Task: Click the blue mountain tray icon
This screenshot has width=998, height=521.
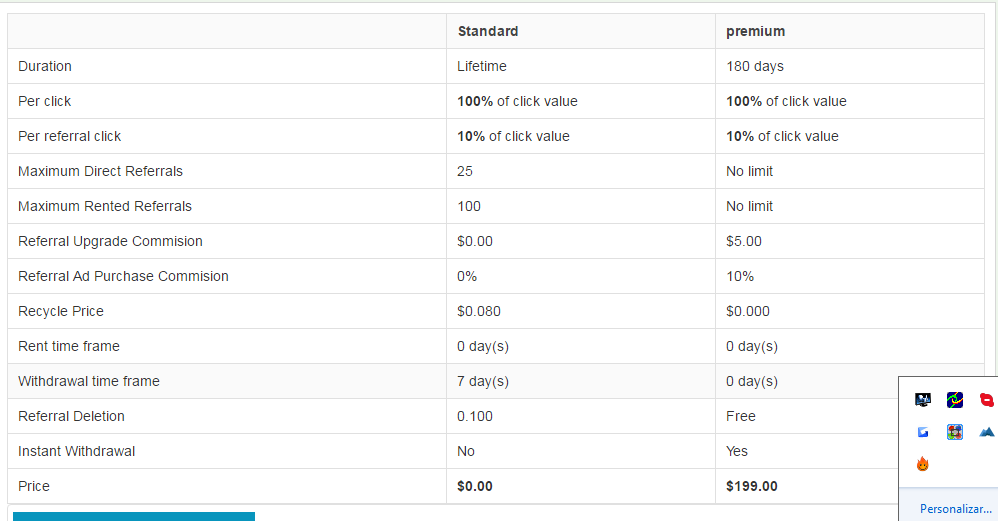Action: 987,432
